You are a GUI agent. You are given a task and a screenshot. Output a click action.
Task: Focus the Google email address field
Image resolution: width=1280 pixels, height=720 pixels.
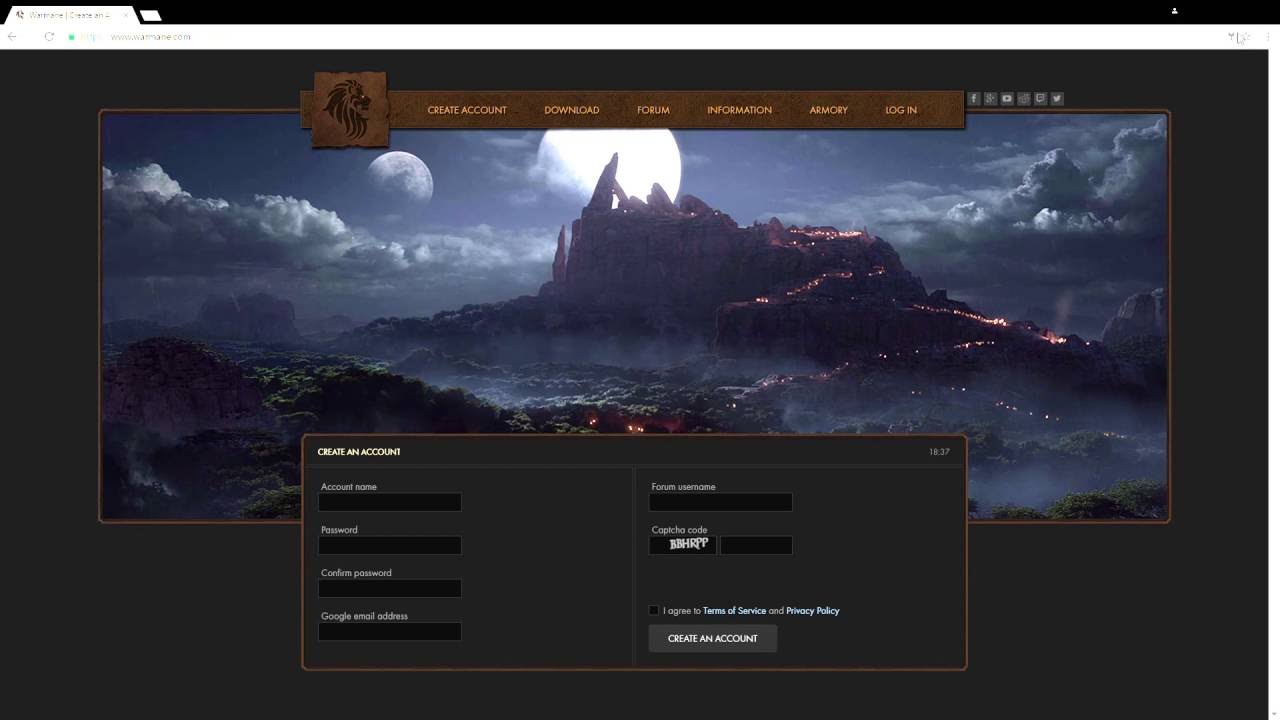tap(390, 631)
